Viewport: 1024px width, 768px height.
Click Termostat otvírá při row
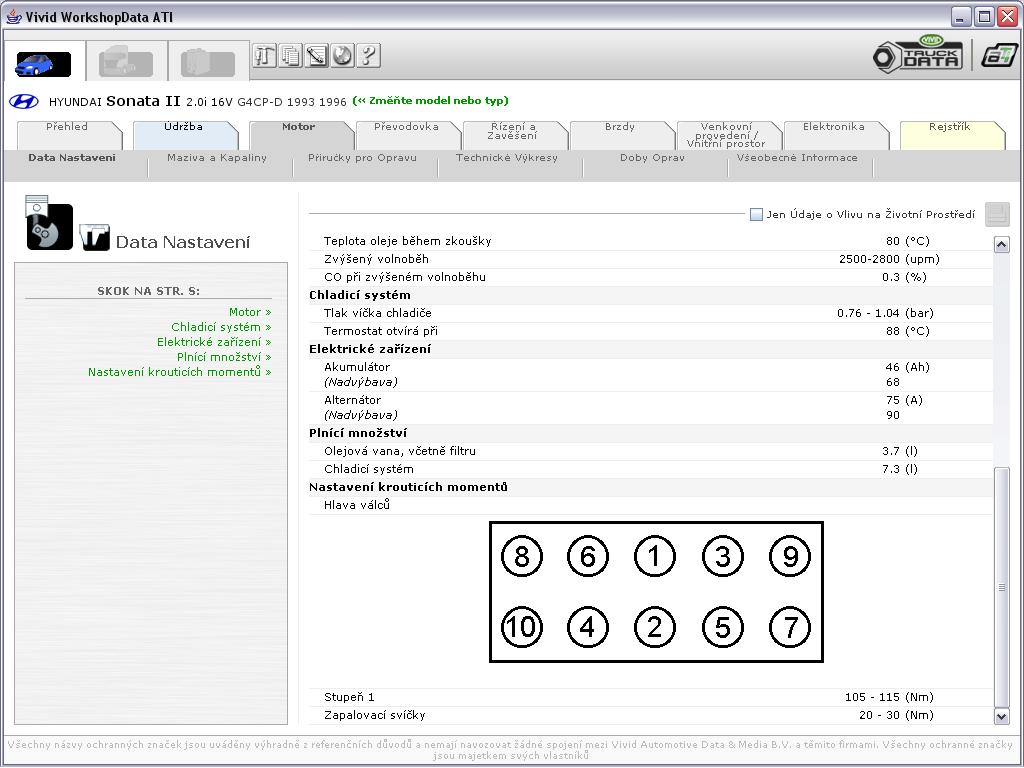(650, 331)
